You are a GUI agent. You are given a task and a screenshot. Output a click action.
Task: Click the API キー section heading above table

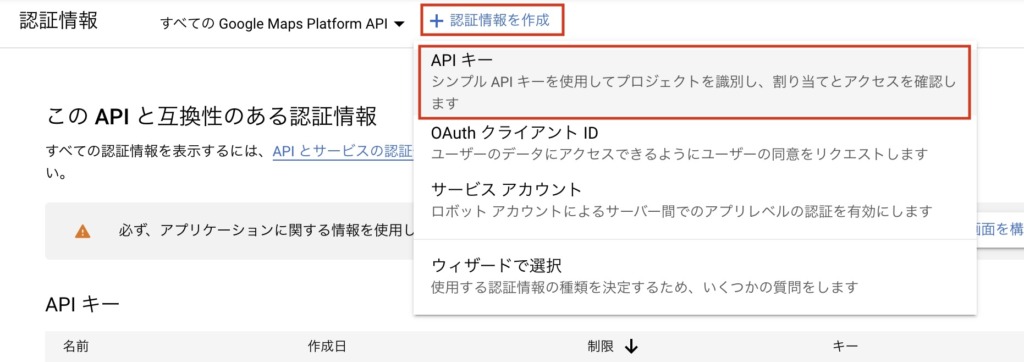(x=82, y=304)
